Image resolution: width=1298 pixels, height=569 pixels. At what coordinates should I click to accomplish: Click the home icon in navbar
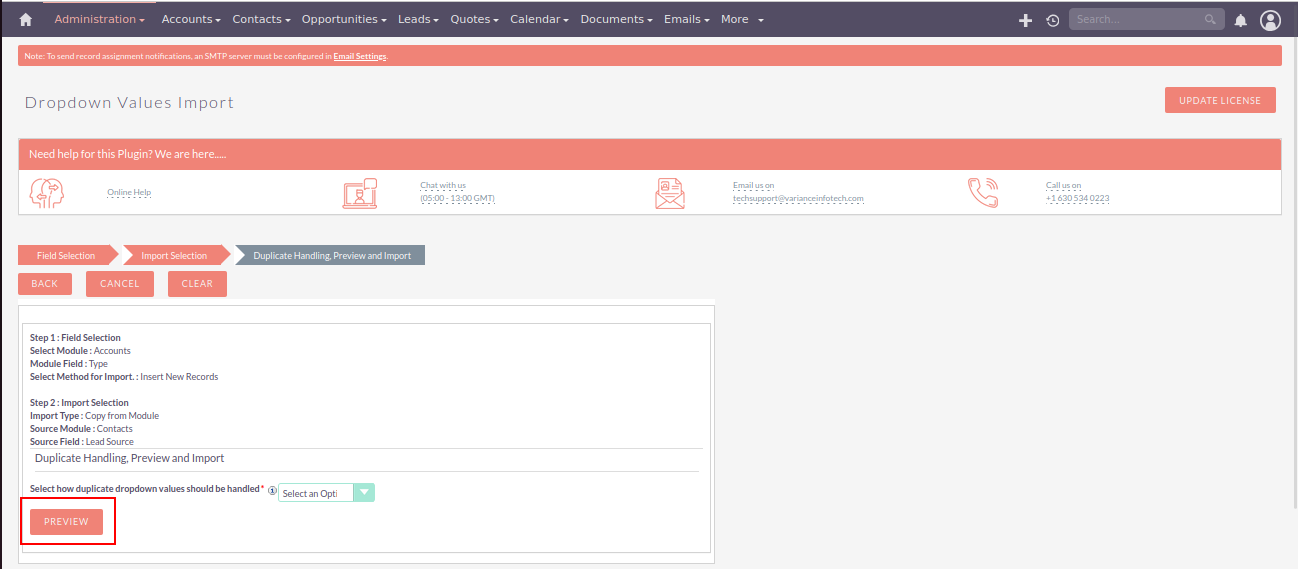pyautogui.click(x=26, y=19)
